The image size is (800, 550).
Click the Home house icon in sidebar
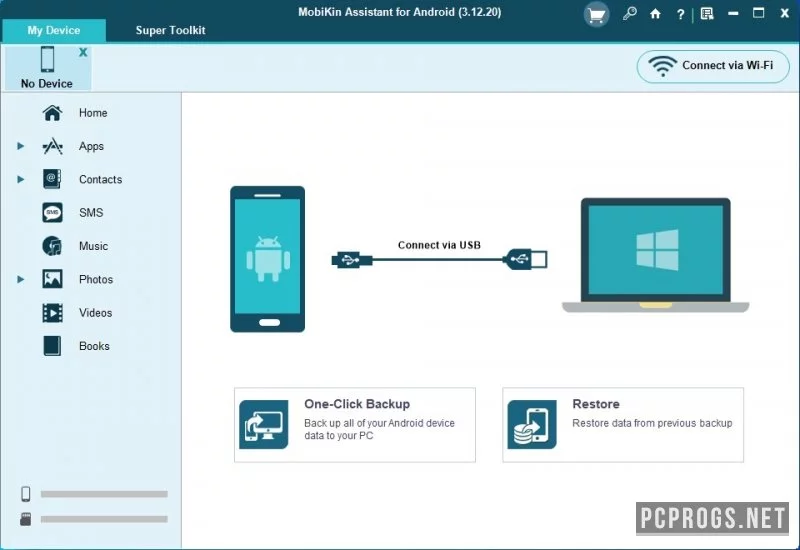tap(53, 113)
